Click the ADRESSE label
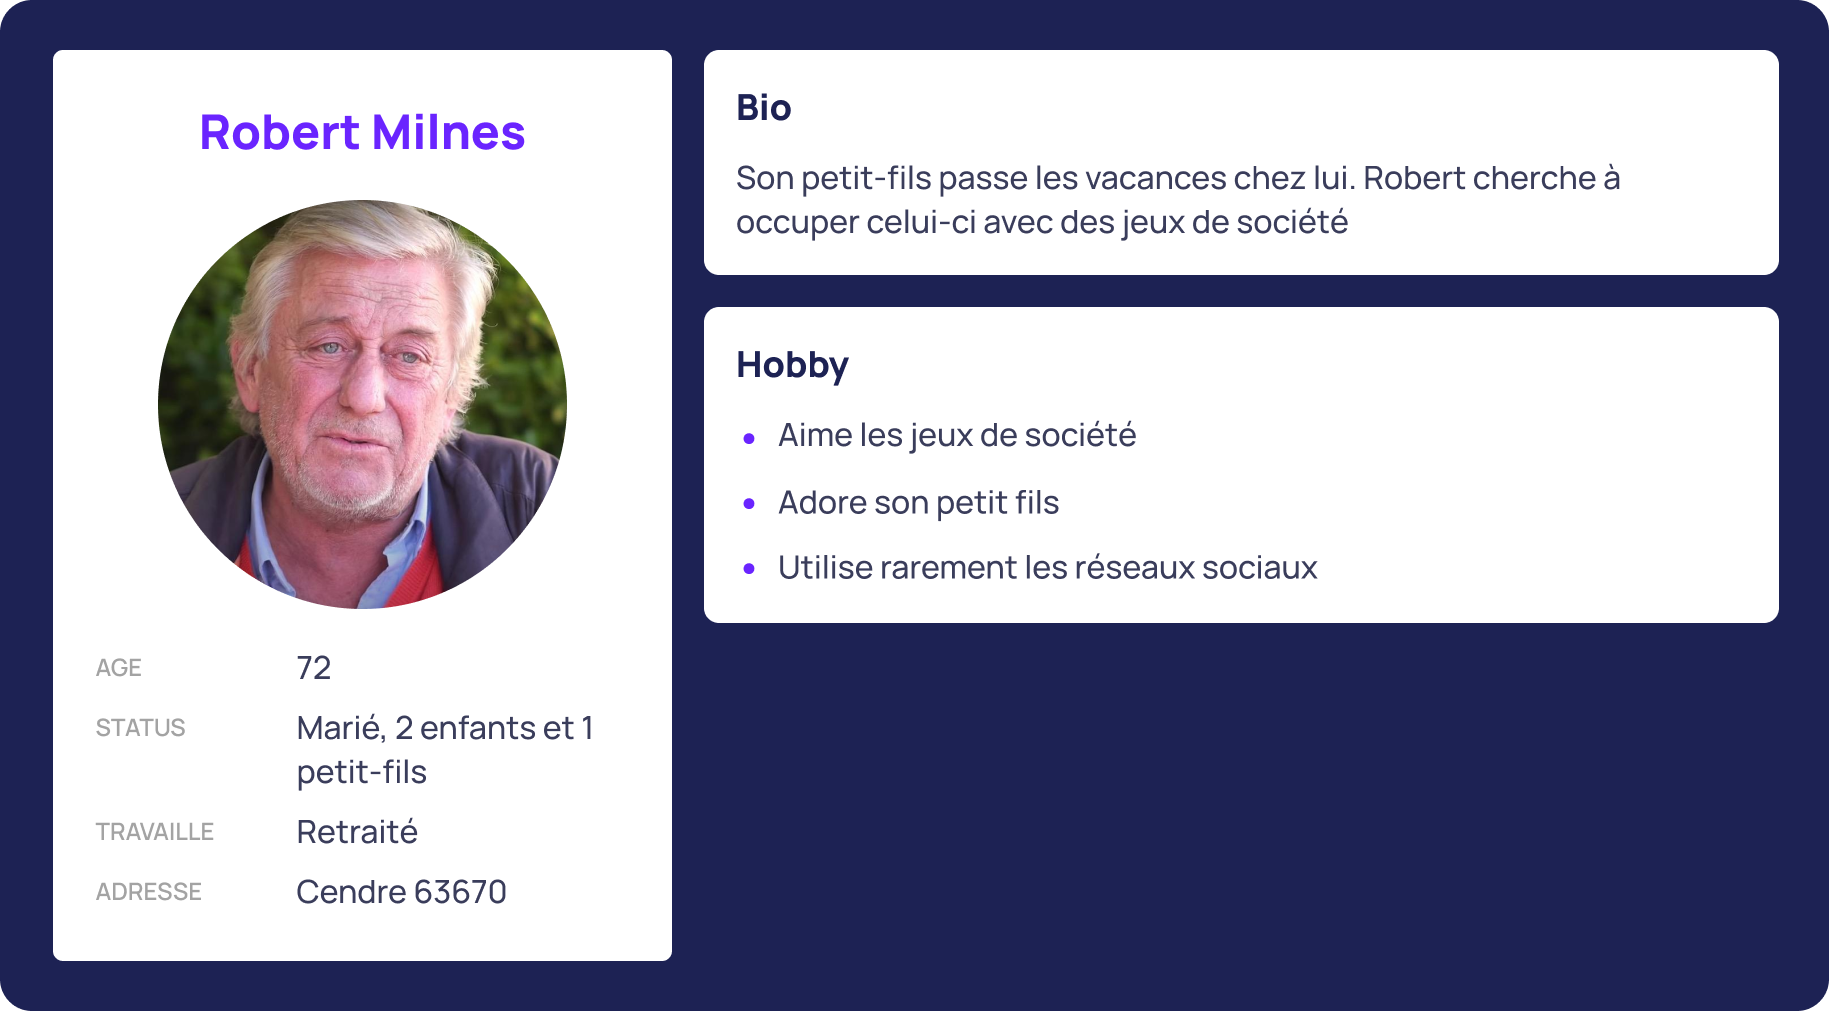 click(x=148, y=892)
